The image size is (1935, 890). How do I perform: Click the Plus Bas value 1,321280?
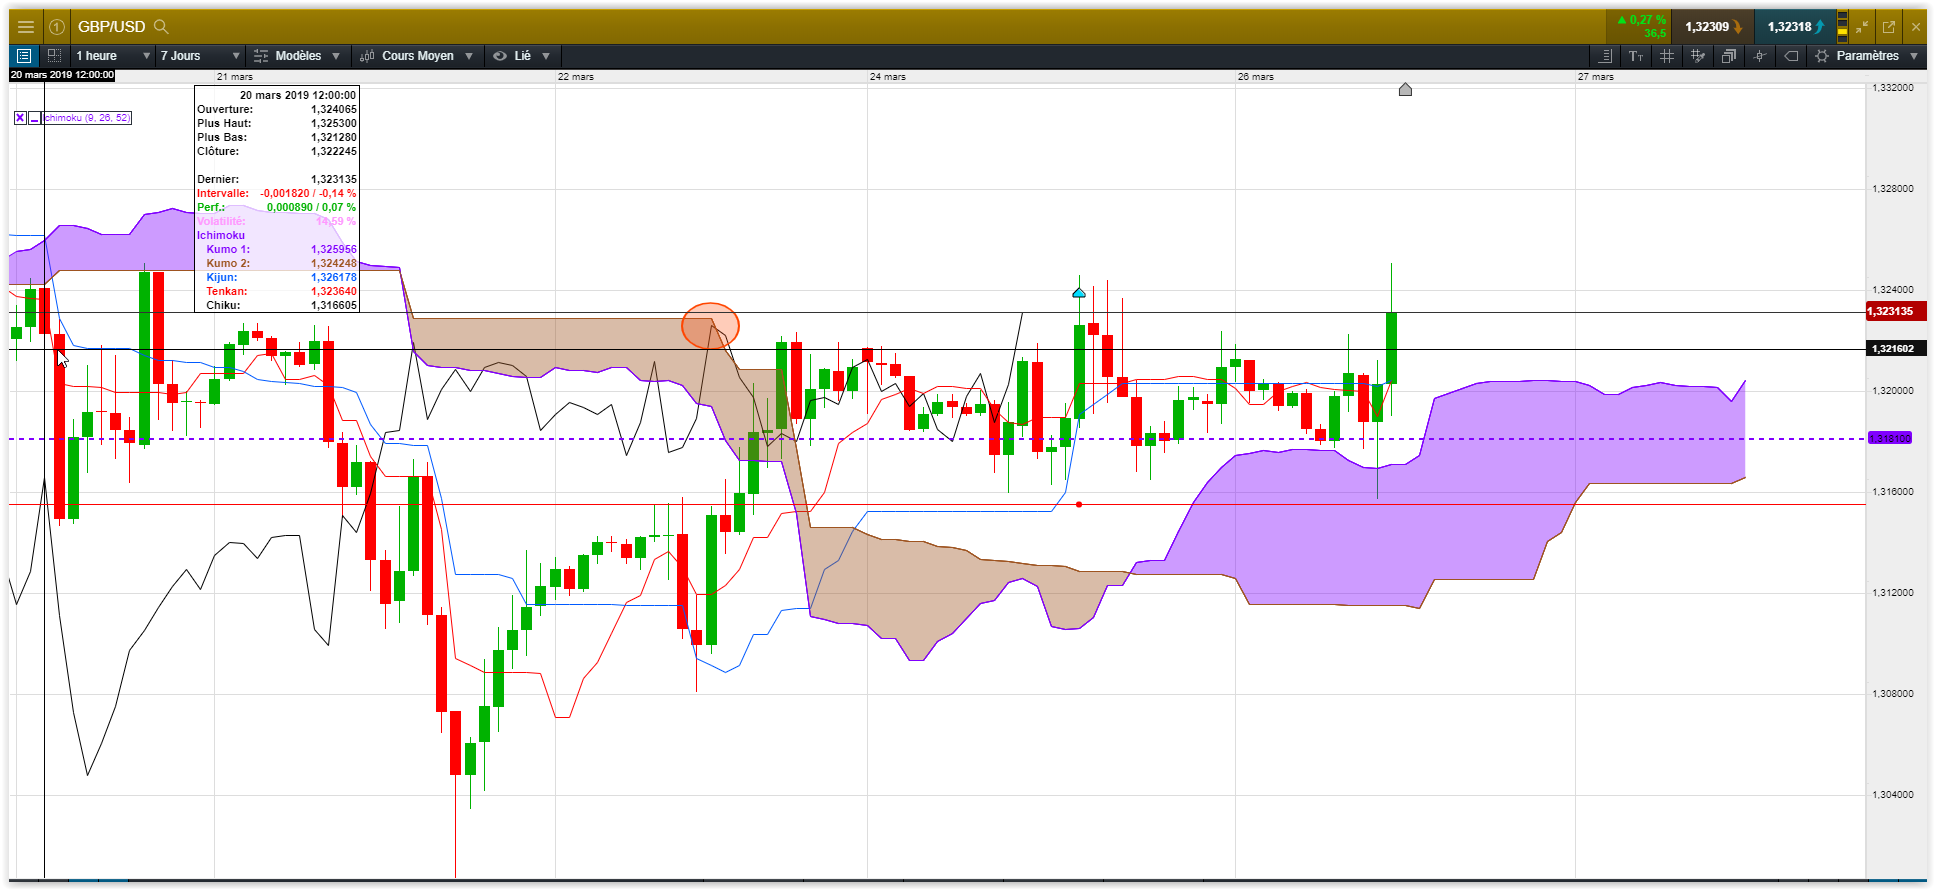[x=334, y=138]
